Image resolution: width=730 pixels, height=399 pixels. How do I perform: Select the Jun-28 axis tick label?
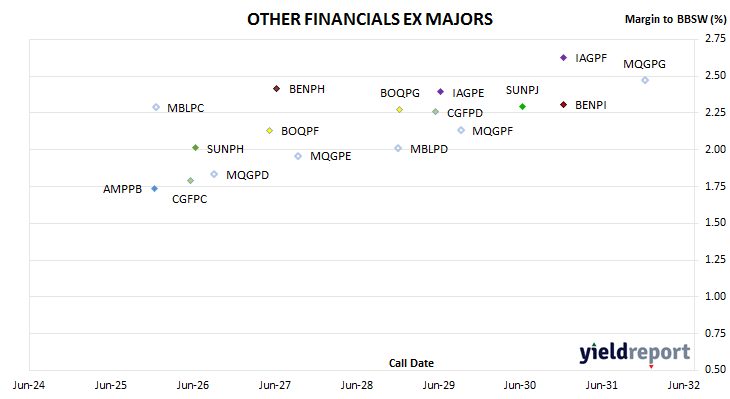(357, 385)
